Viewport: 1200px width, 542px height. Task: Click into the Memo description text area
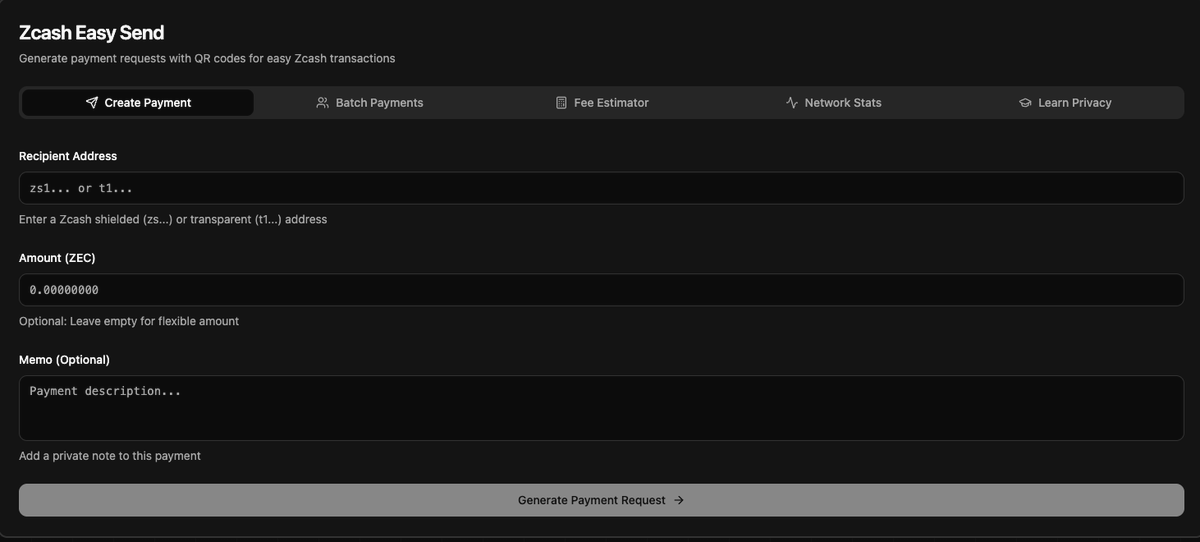point(601,408)
